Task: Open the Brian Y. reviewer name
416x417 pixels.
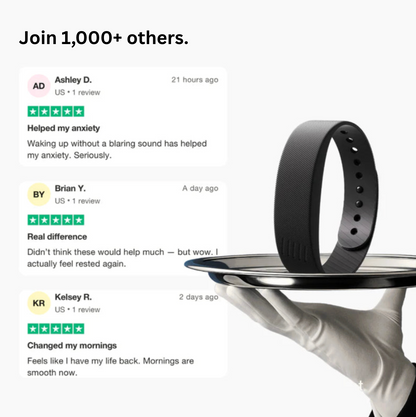Action: coord(70,189)
